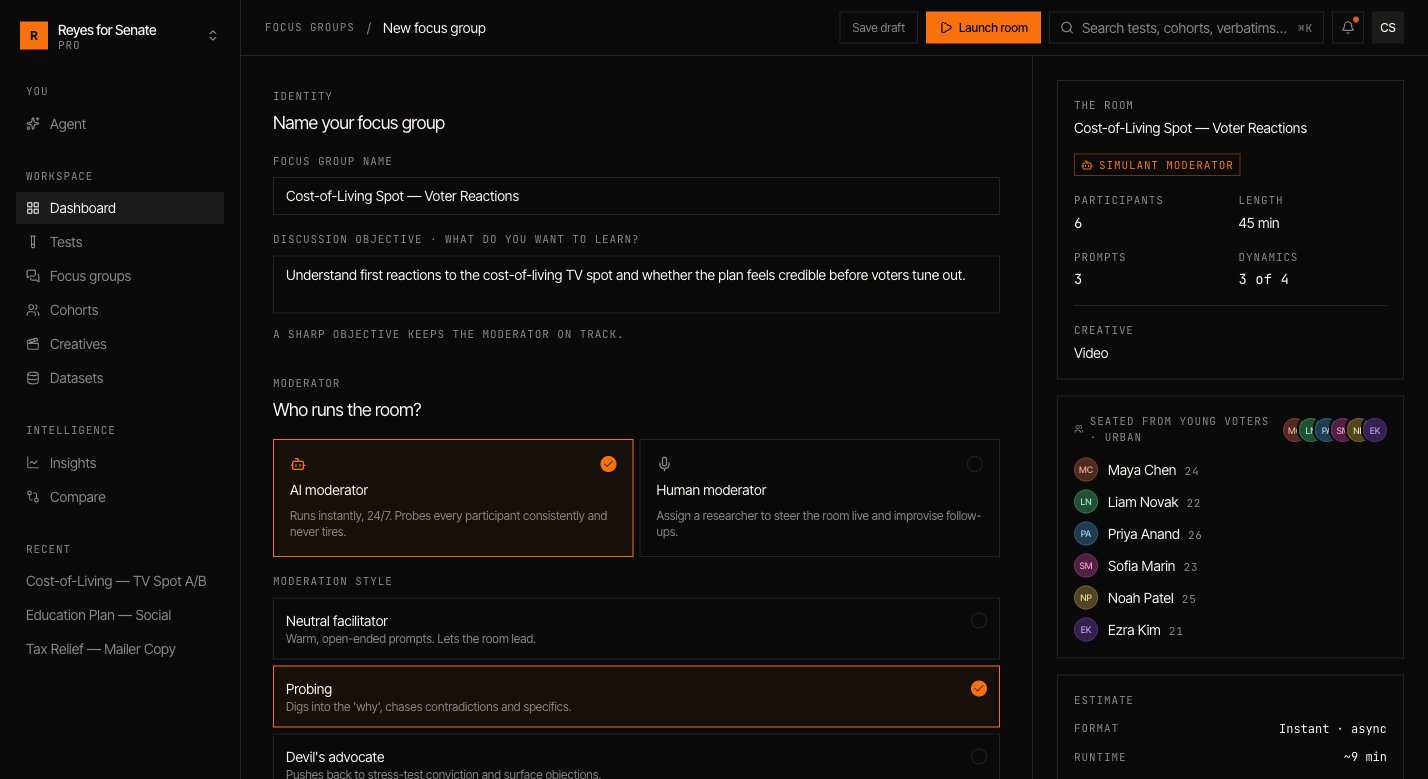
Task: Open Focus groups in the sidebar
Action: (x=120, y=276)
